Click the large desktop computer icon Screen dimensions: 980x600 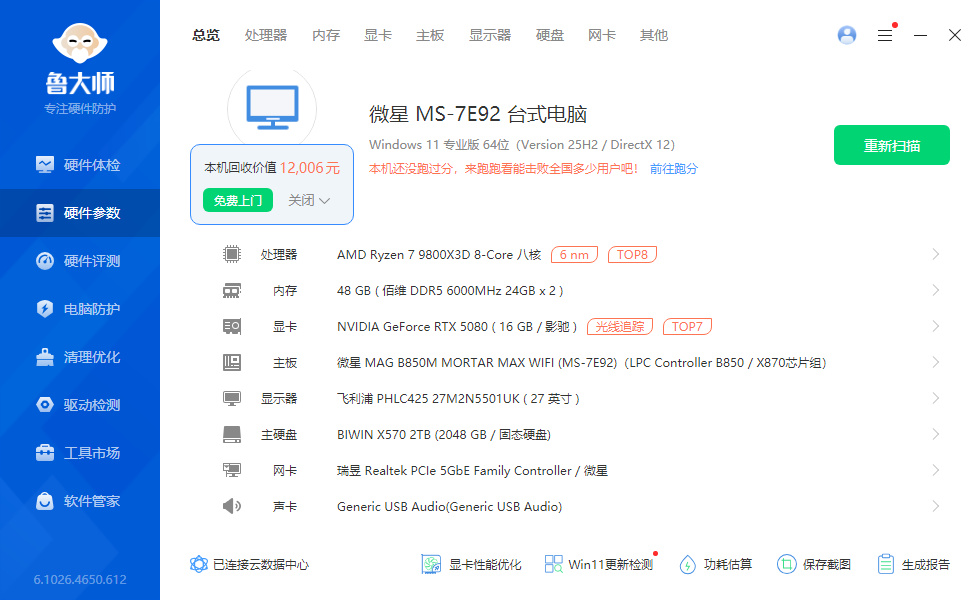(x=272, y=108)
